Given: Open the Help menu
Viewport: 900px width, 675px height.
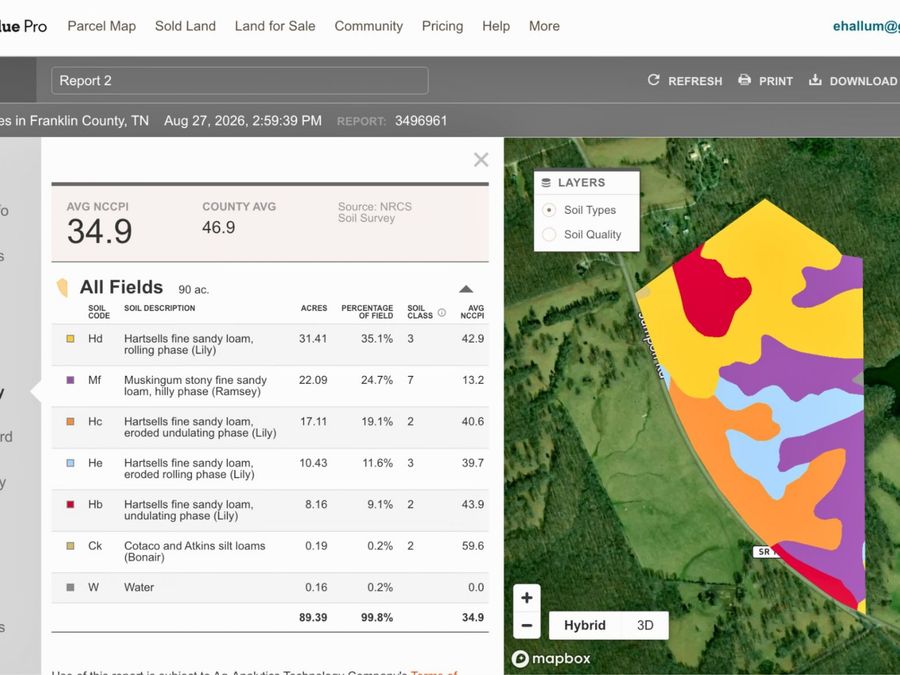Looking at the screenshot, I should 496,26.
